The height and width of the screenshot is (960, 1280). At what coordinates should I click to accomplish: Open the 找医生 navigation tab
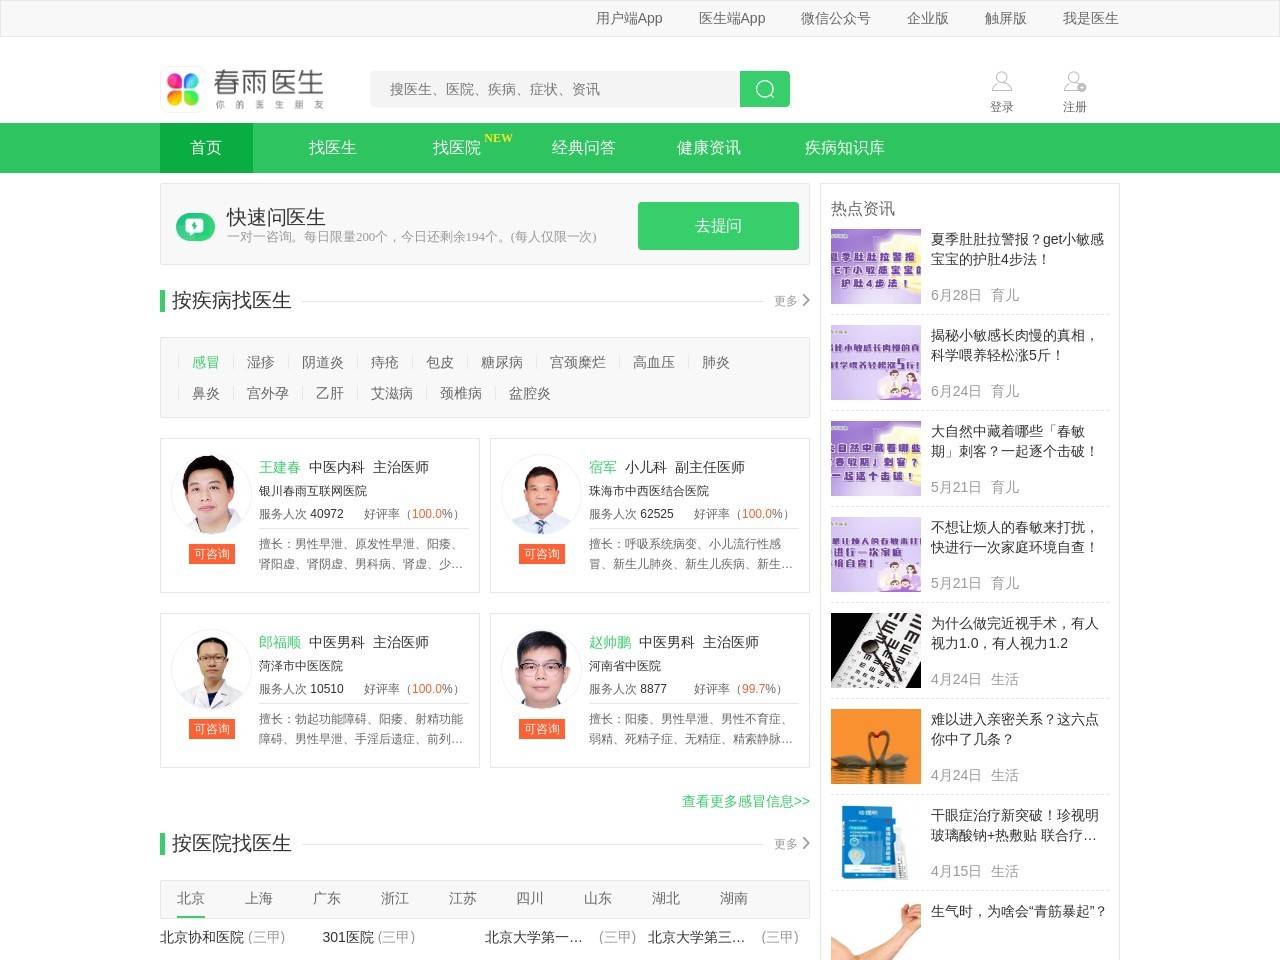click(332, 148)
